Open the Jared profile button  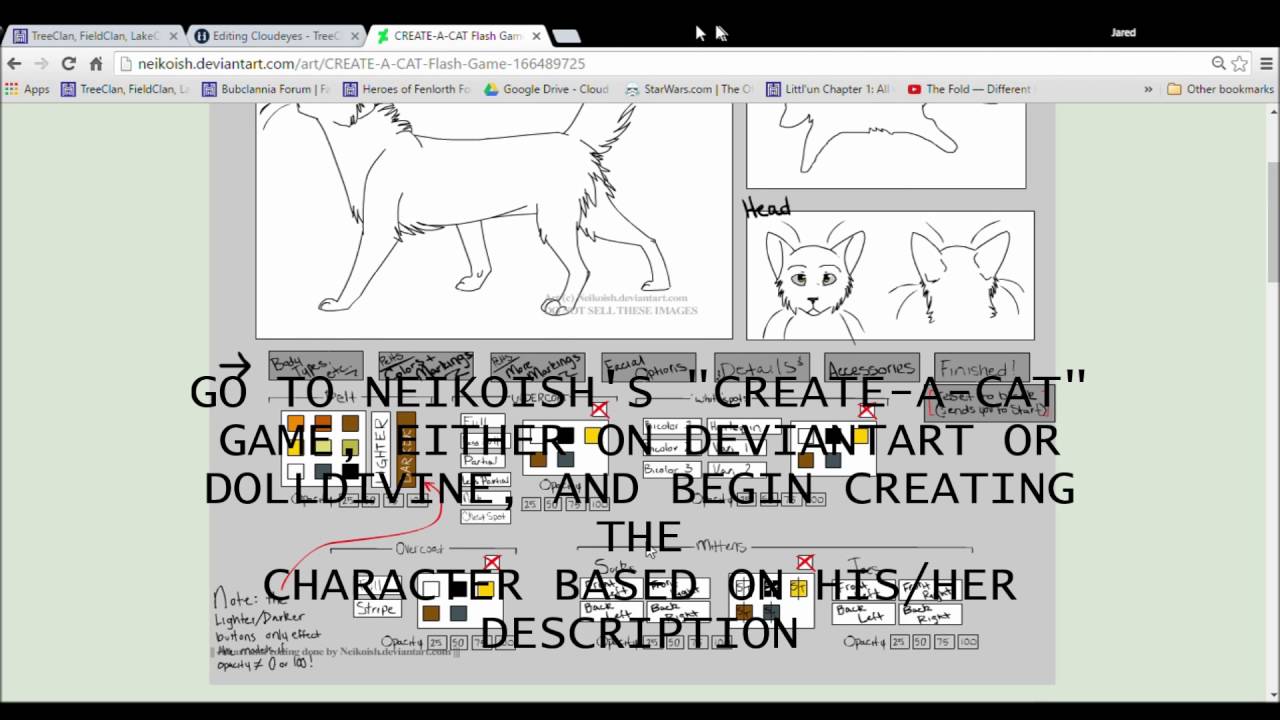tap(1123, 33)
